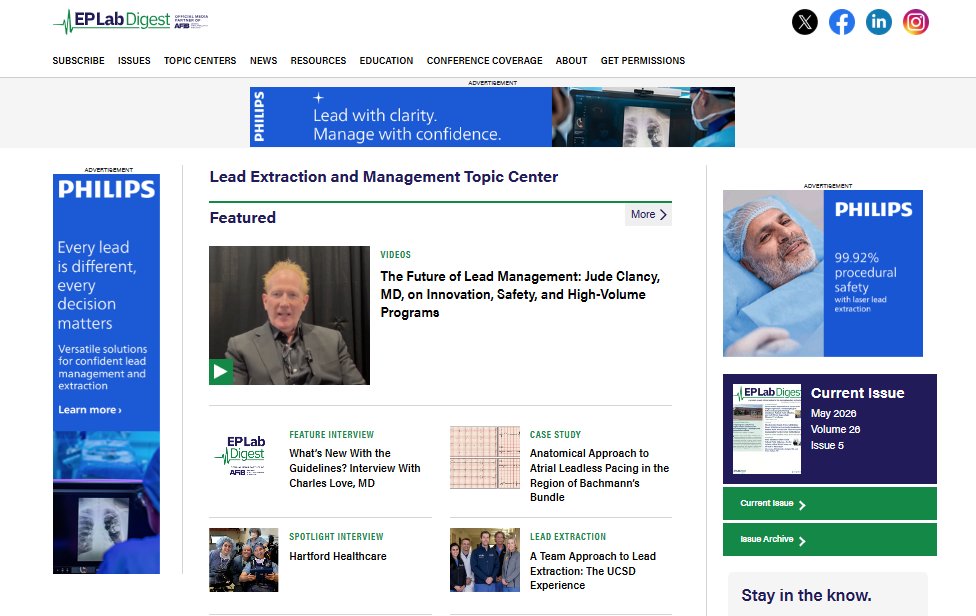Open A Team Approach to Lead Extraction
The height and width of the screenshot is (616, 976).
[593, 571]
